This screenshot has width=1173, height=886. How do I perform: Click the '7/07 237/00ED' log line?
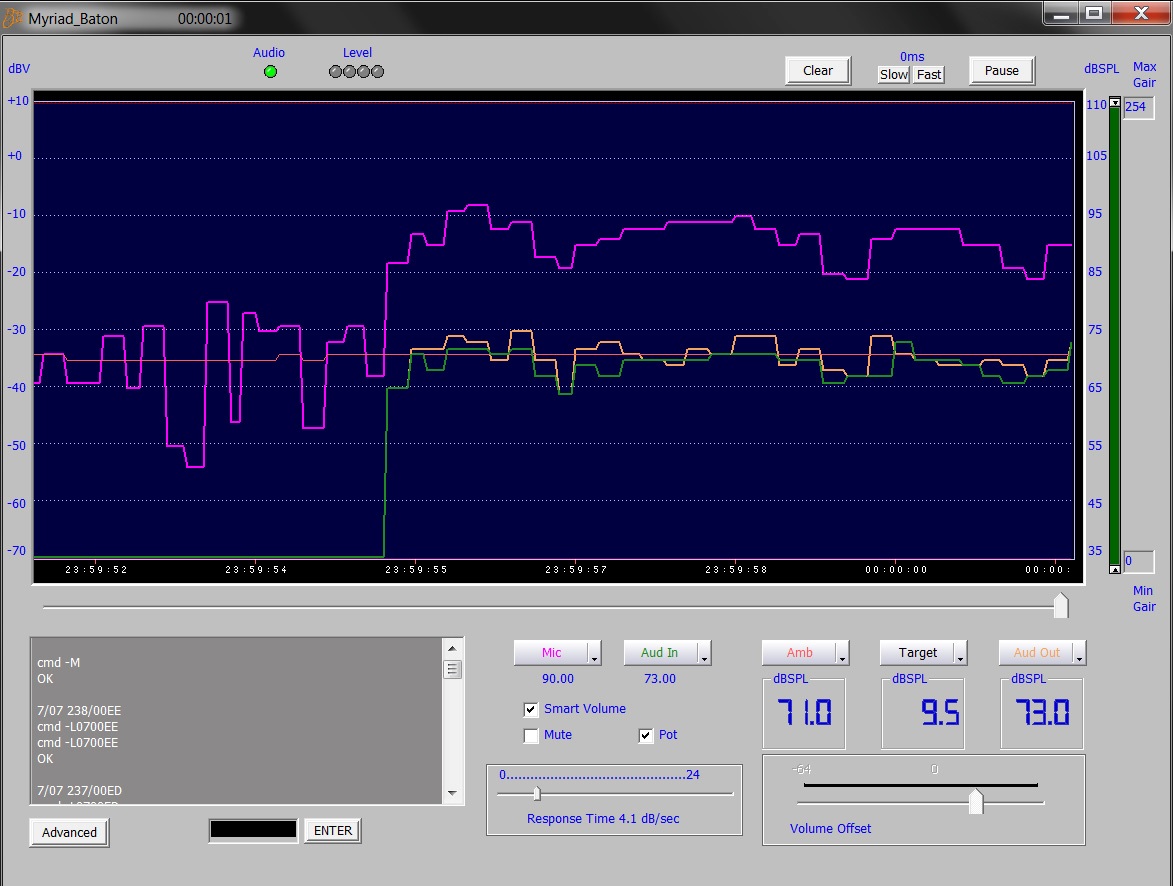click(x=79, y=790)
